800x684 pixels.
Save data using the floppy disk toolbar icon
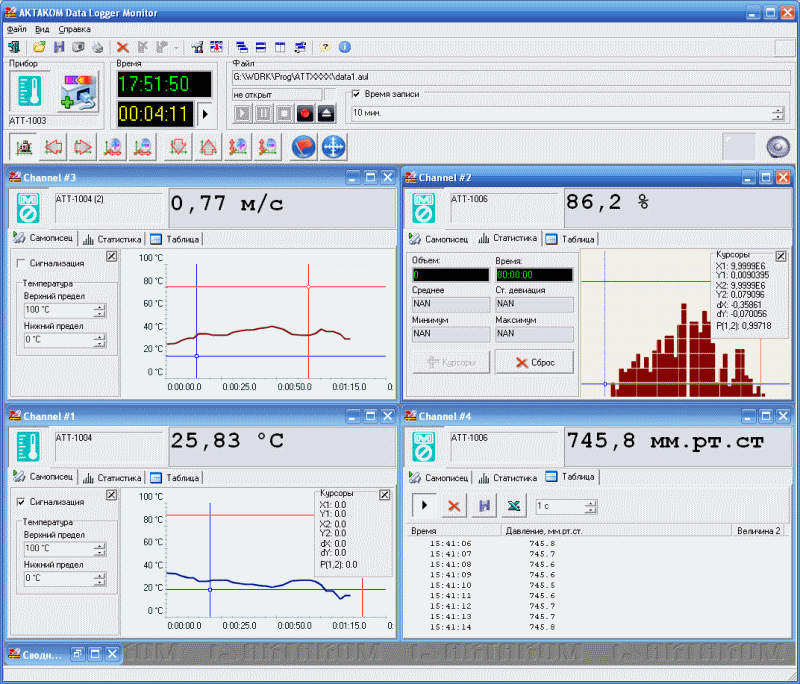tap(59, 47)
